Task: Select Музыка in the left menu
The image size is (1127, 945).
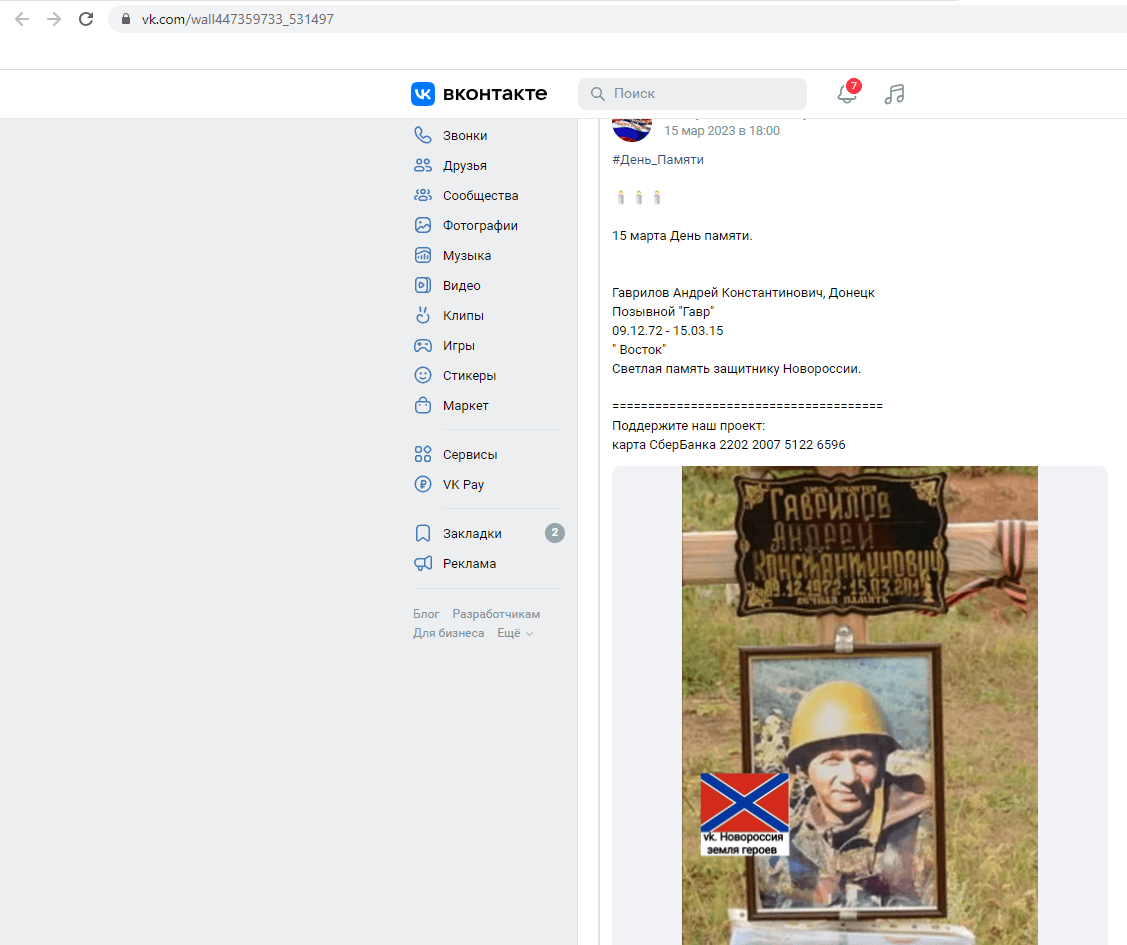Action: click(x=467, y=256)
